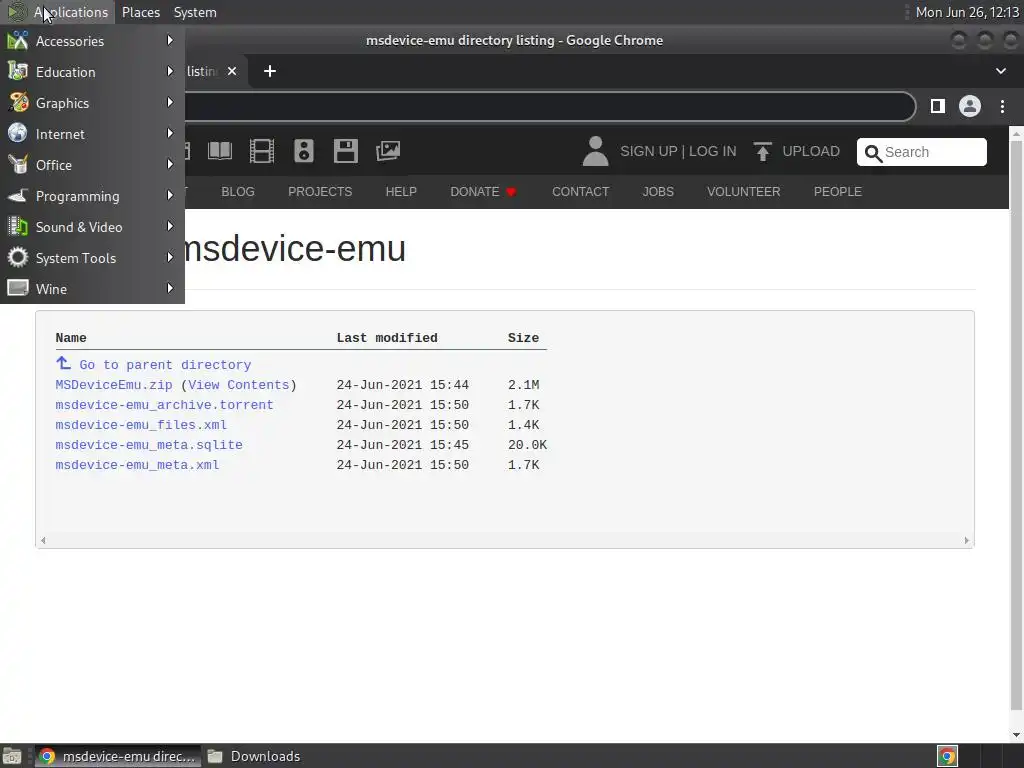Open the Archive software floppy icon

pyautogui.click(x=345, y=151)
